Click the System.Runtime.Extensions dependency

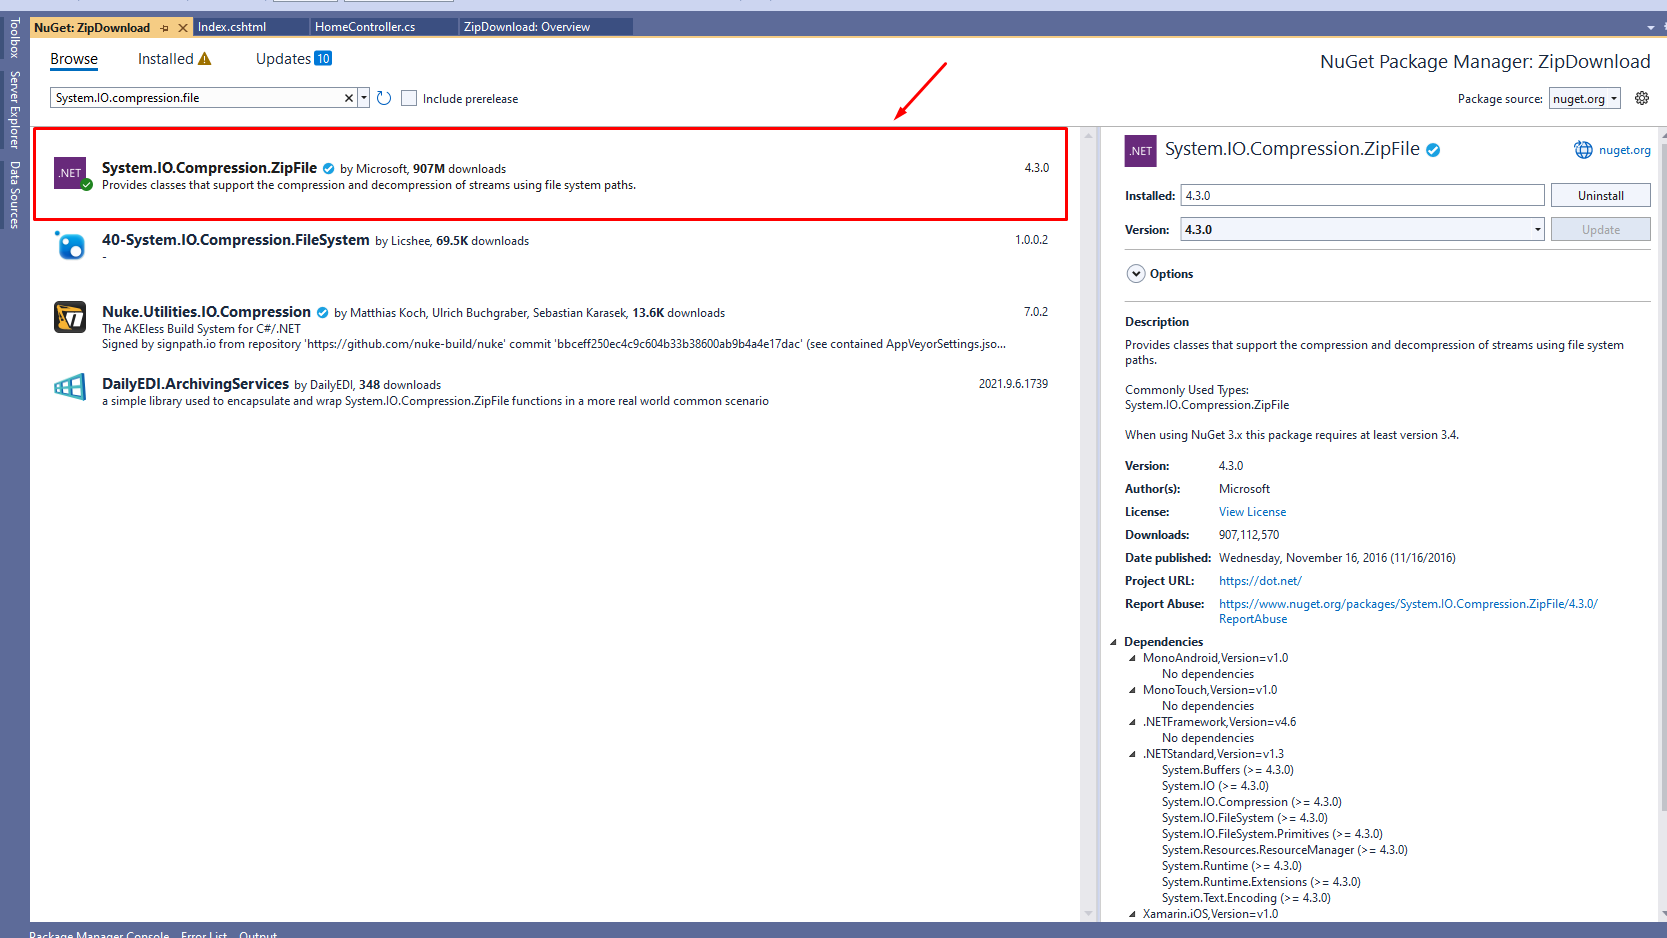tap(1261, 882)
